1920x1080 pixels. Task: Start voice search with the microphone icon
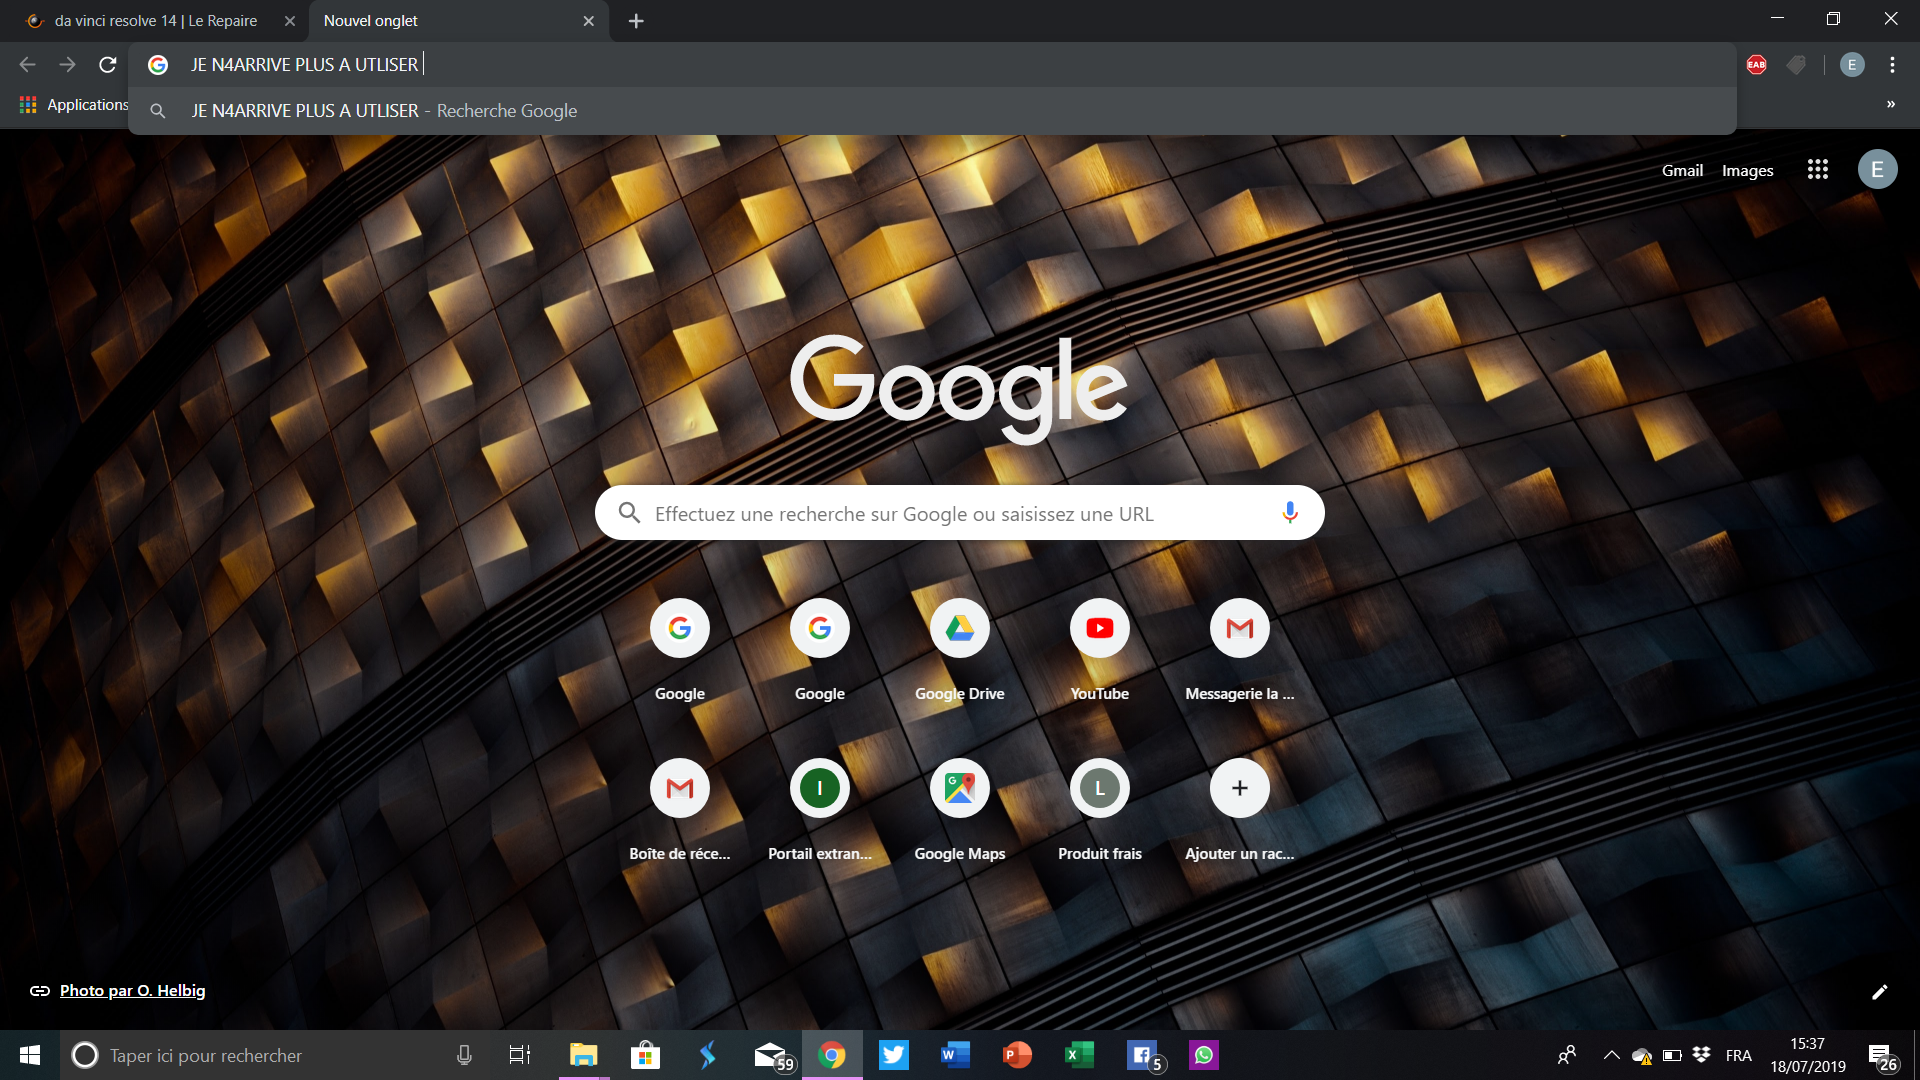tap(1290, 513)
